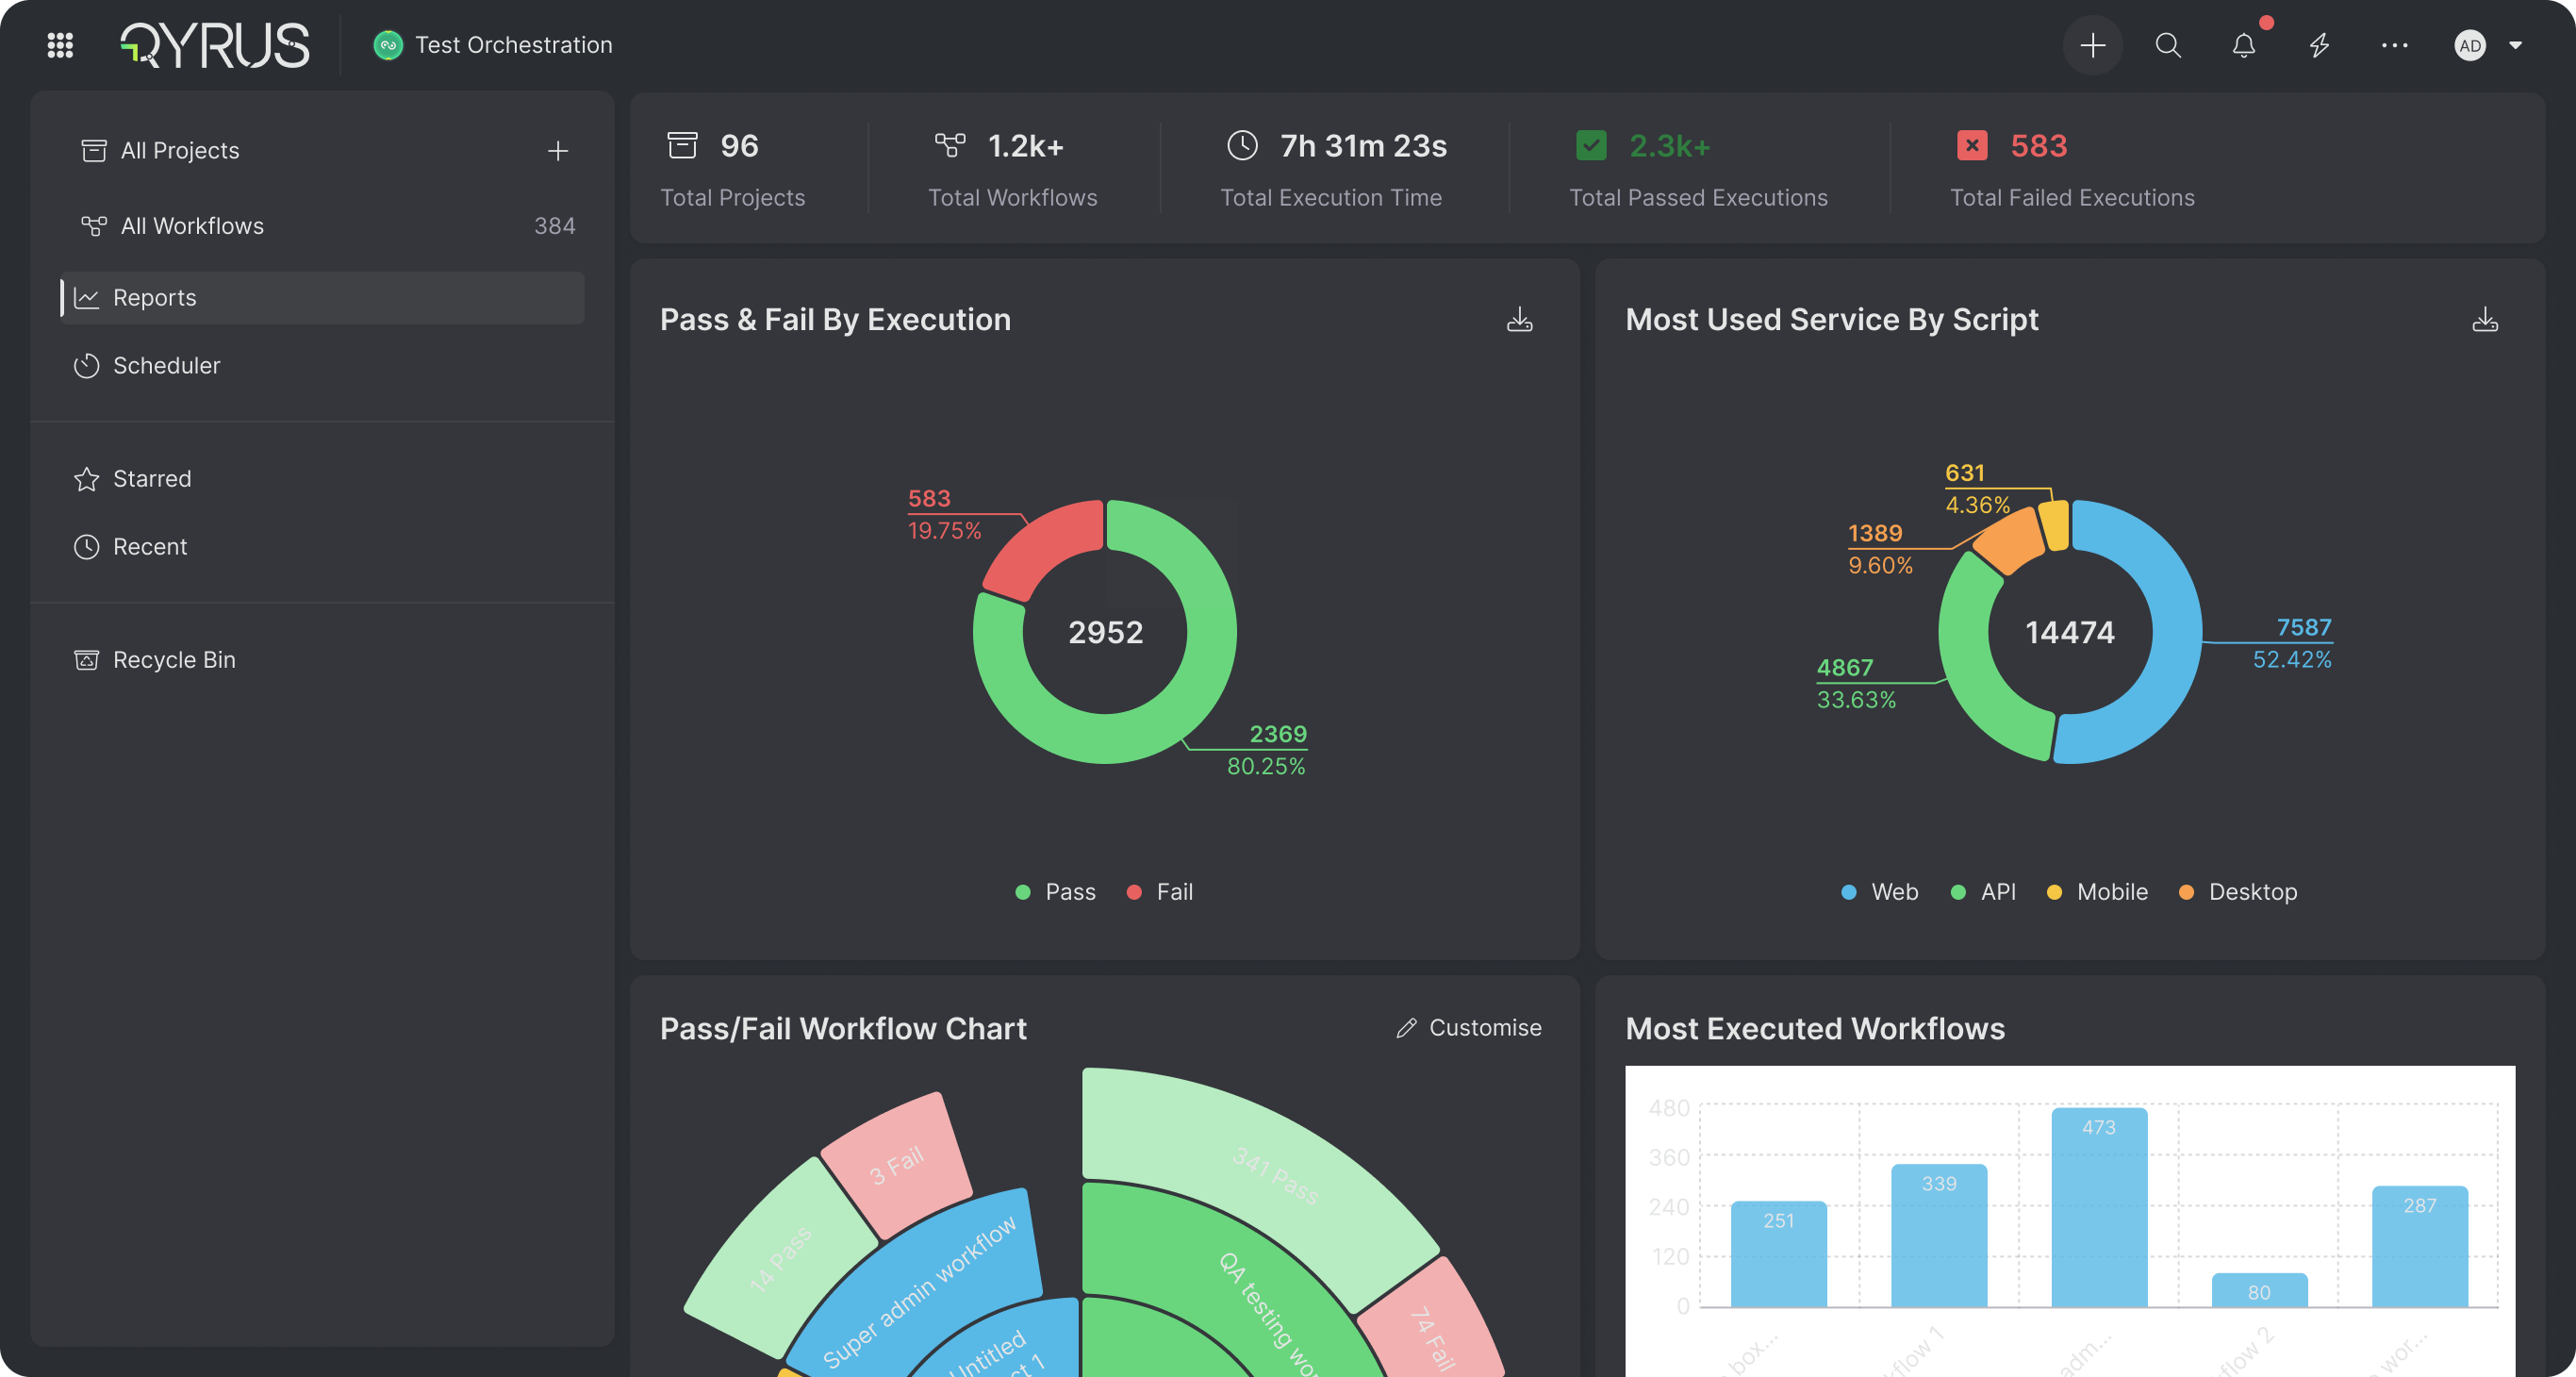This screenshot has height=1377, width=2576.
Task: Toggle Mobile legend item
Action: coord(2097,892)
